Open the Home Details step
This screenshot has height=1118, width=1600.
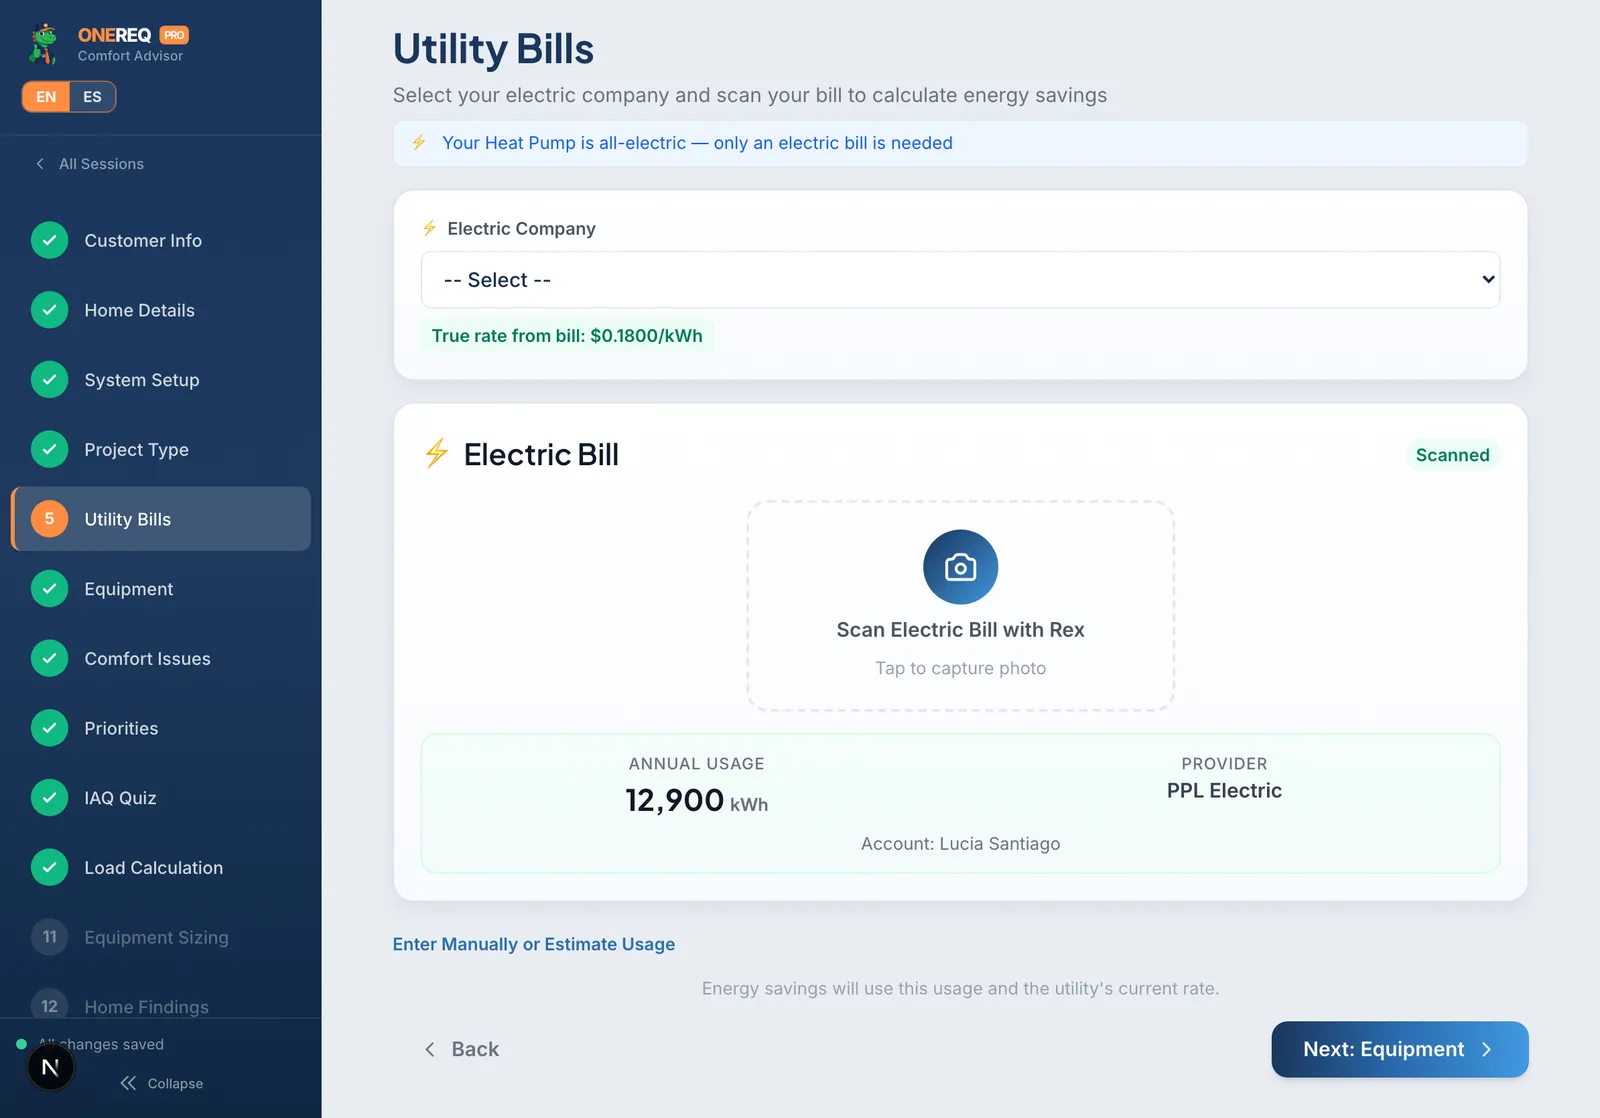pyautogui.click(x=161, y=310)
